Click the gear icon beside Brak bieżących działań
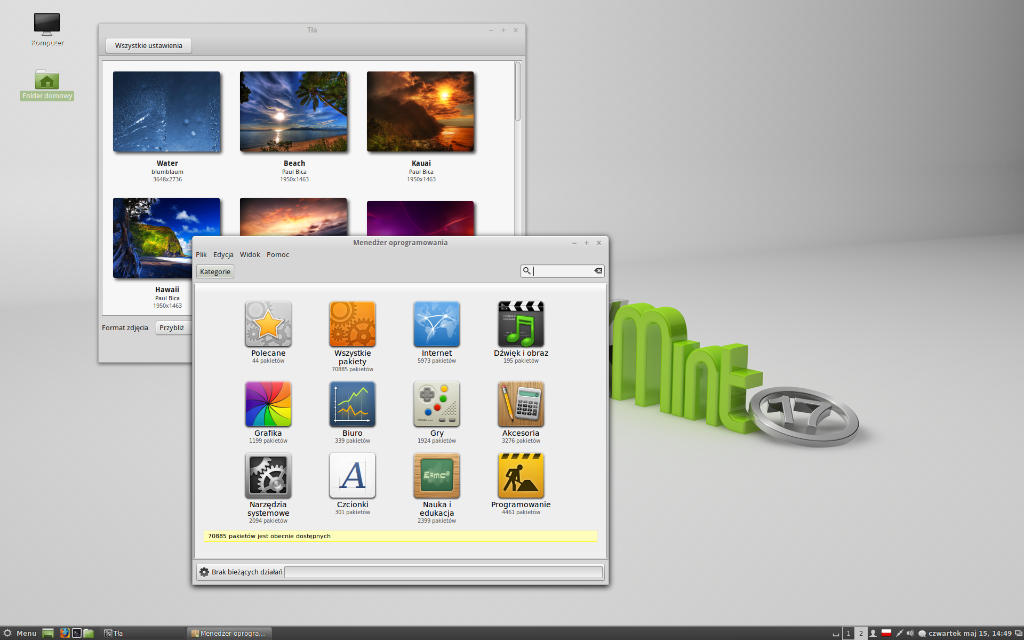Screen dimensions: 1024x640 coord(204,572)
